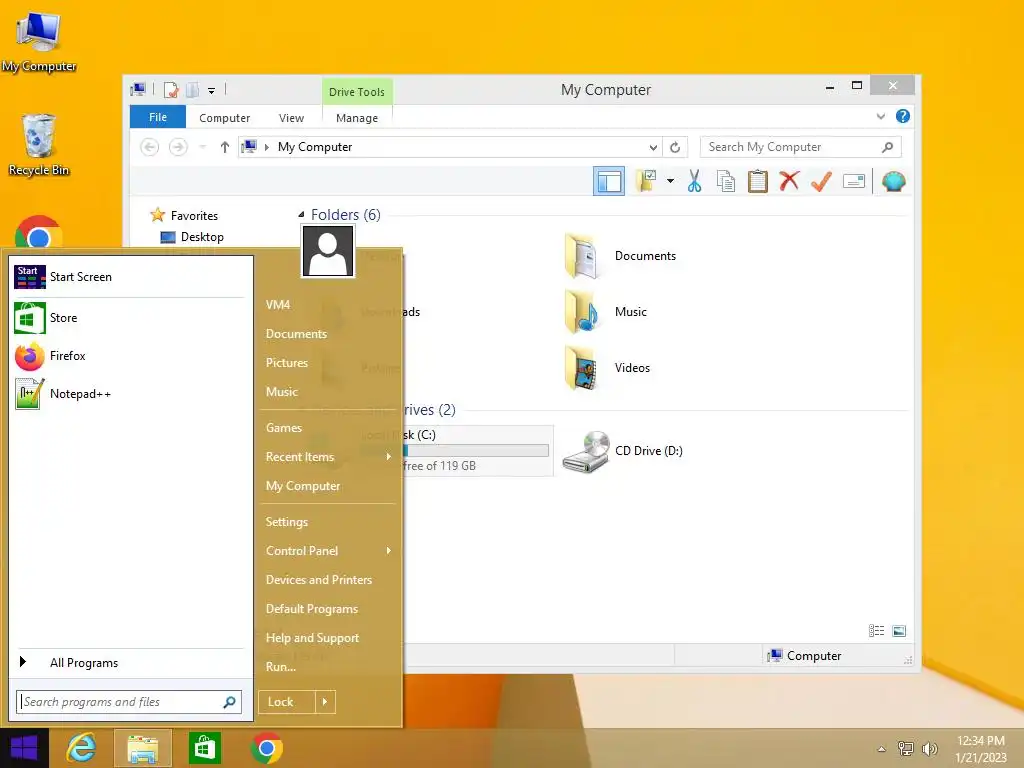Open Customize Quick Access Toolbar dropdown
Screen dimensions: 1024x768
pos(212,91)
